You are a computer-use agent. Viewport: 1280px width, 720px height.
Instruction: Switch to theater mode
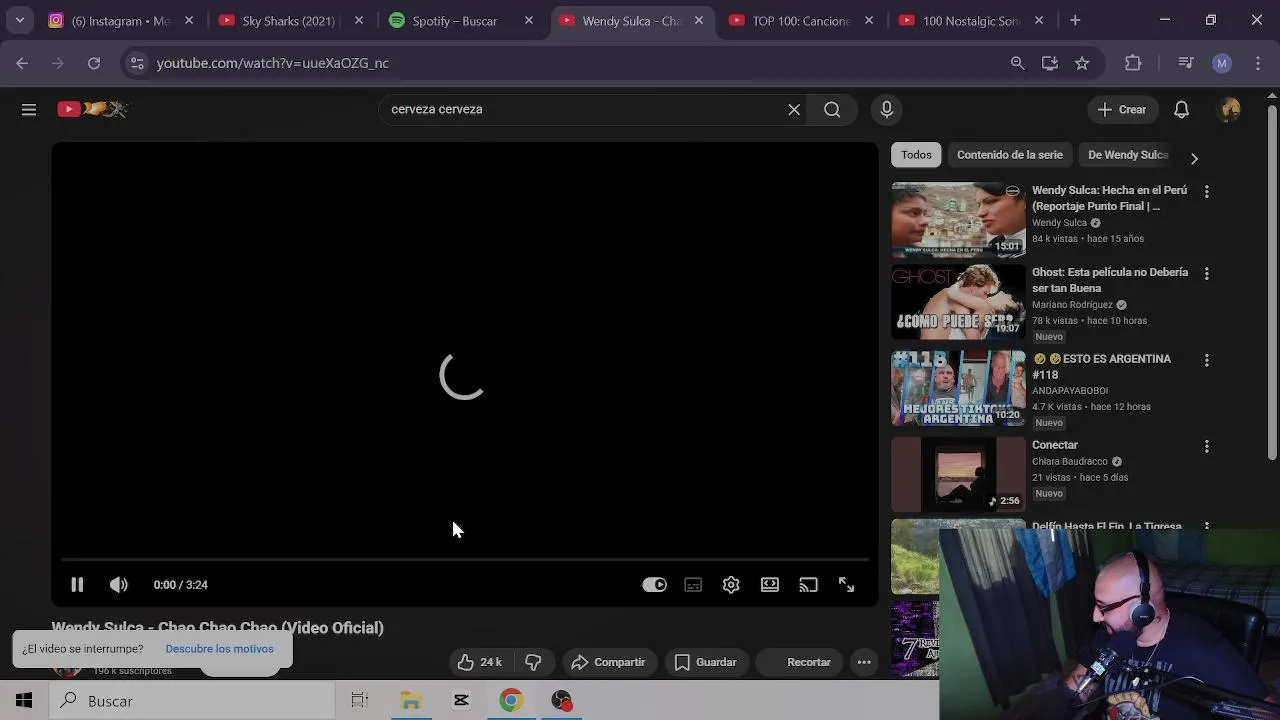click(770, 585)
